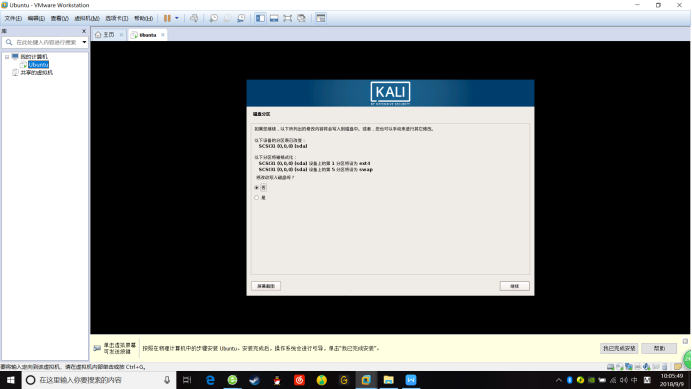
Task: Toggle the thumbnail bar view
Action: tap(274, 18)
